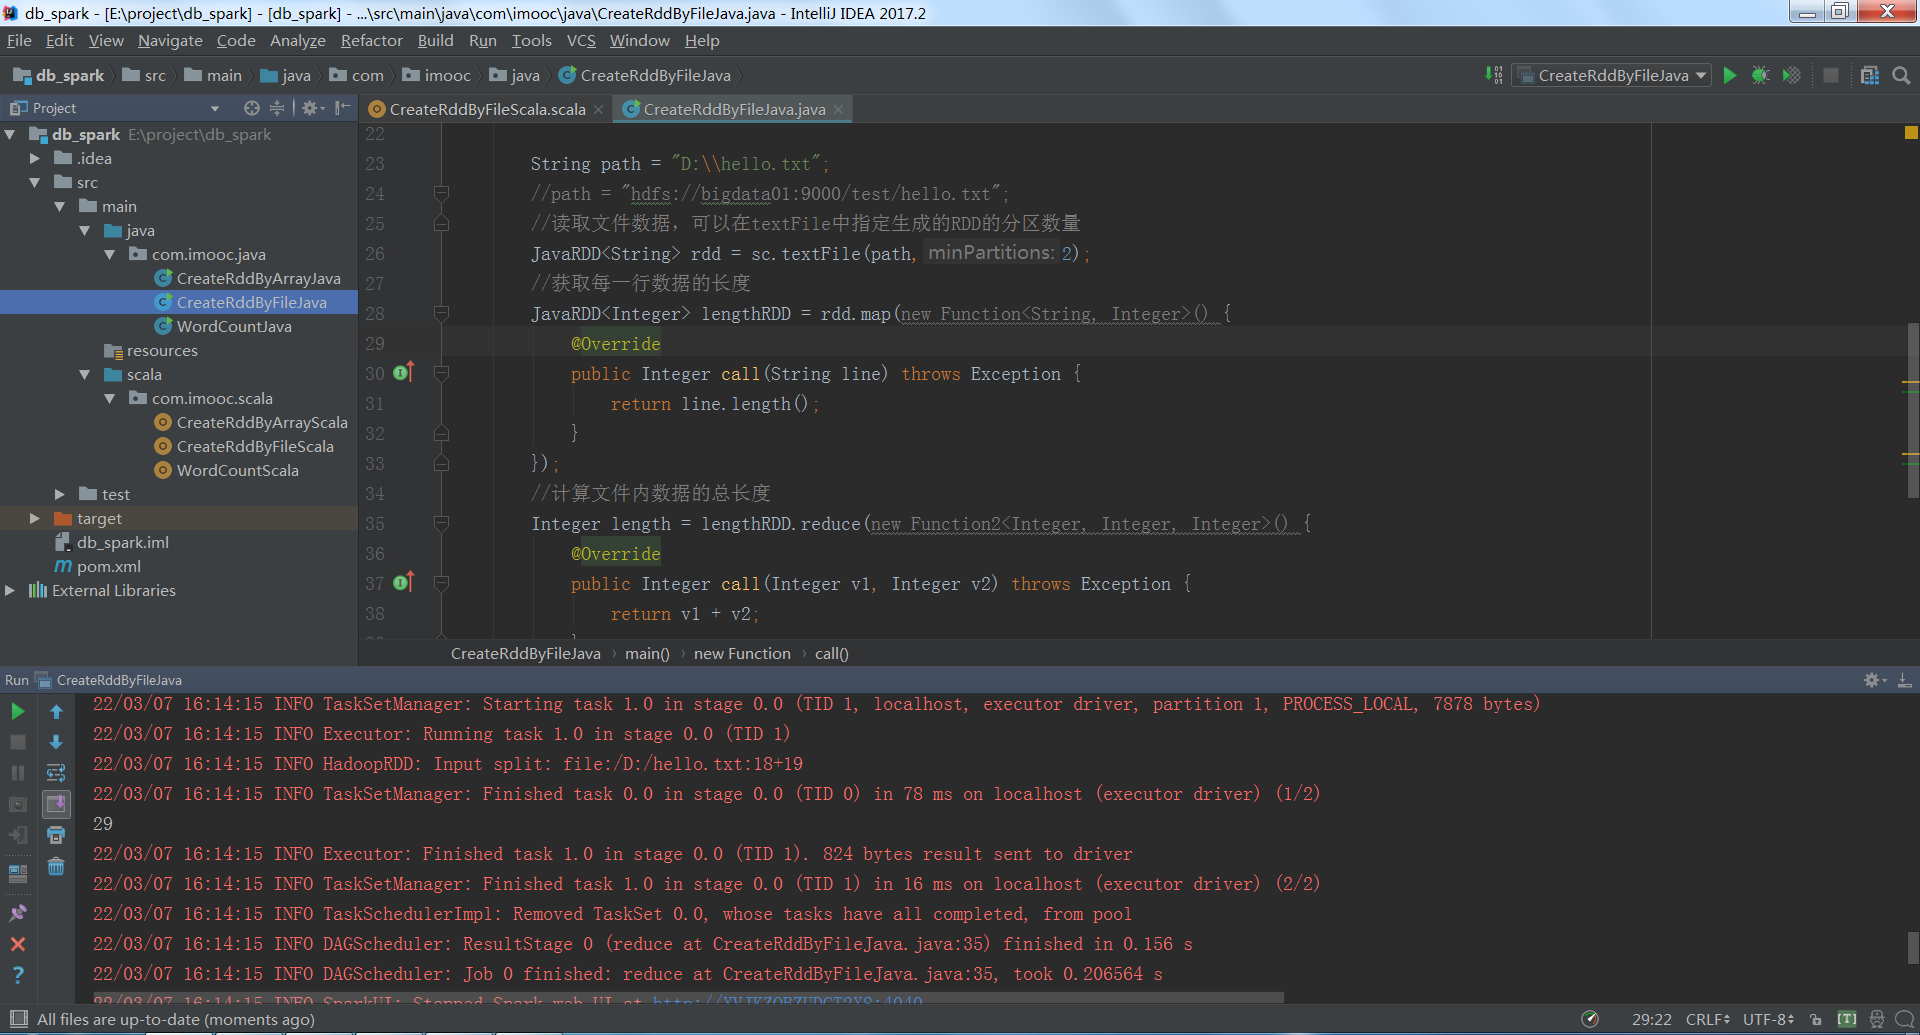Change CRLF line separator in status bar

click(1707, 1020)
